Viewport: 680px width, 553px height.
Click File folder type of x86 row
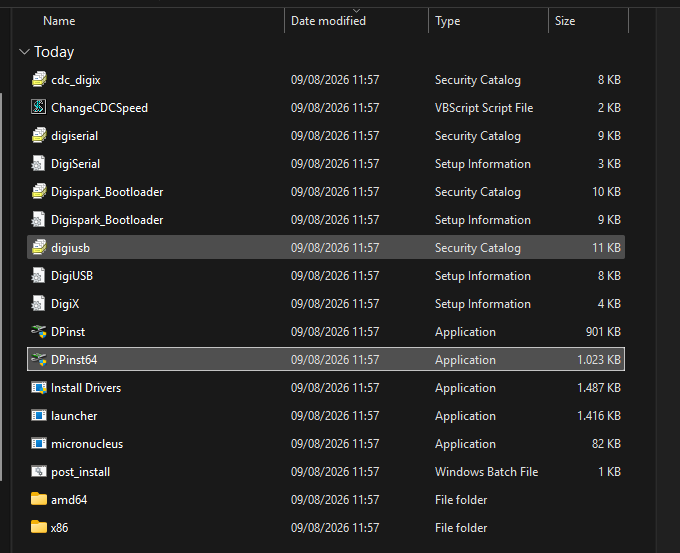coord(461,527)
